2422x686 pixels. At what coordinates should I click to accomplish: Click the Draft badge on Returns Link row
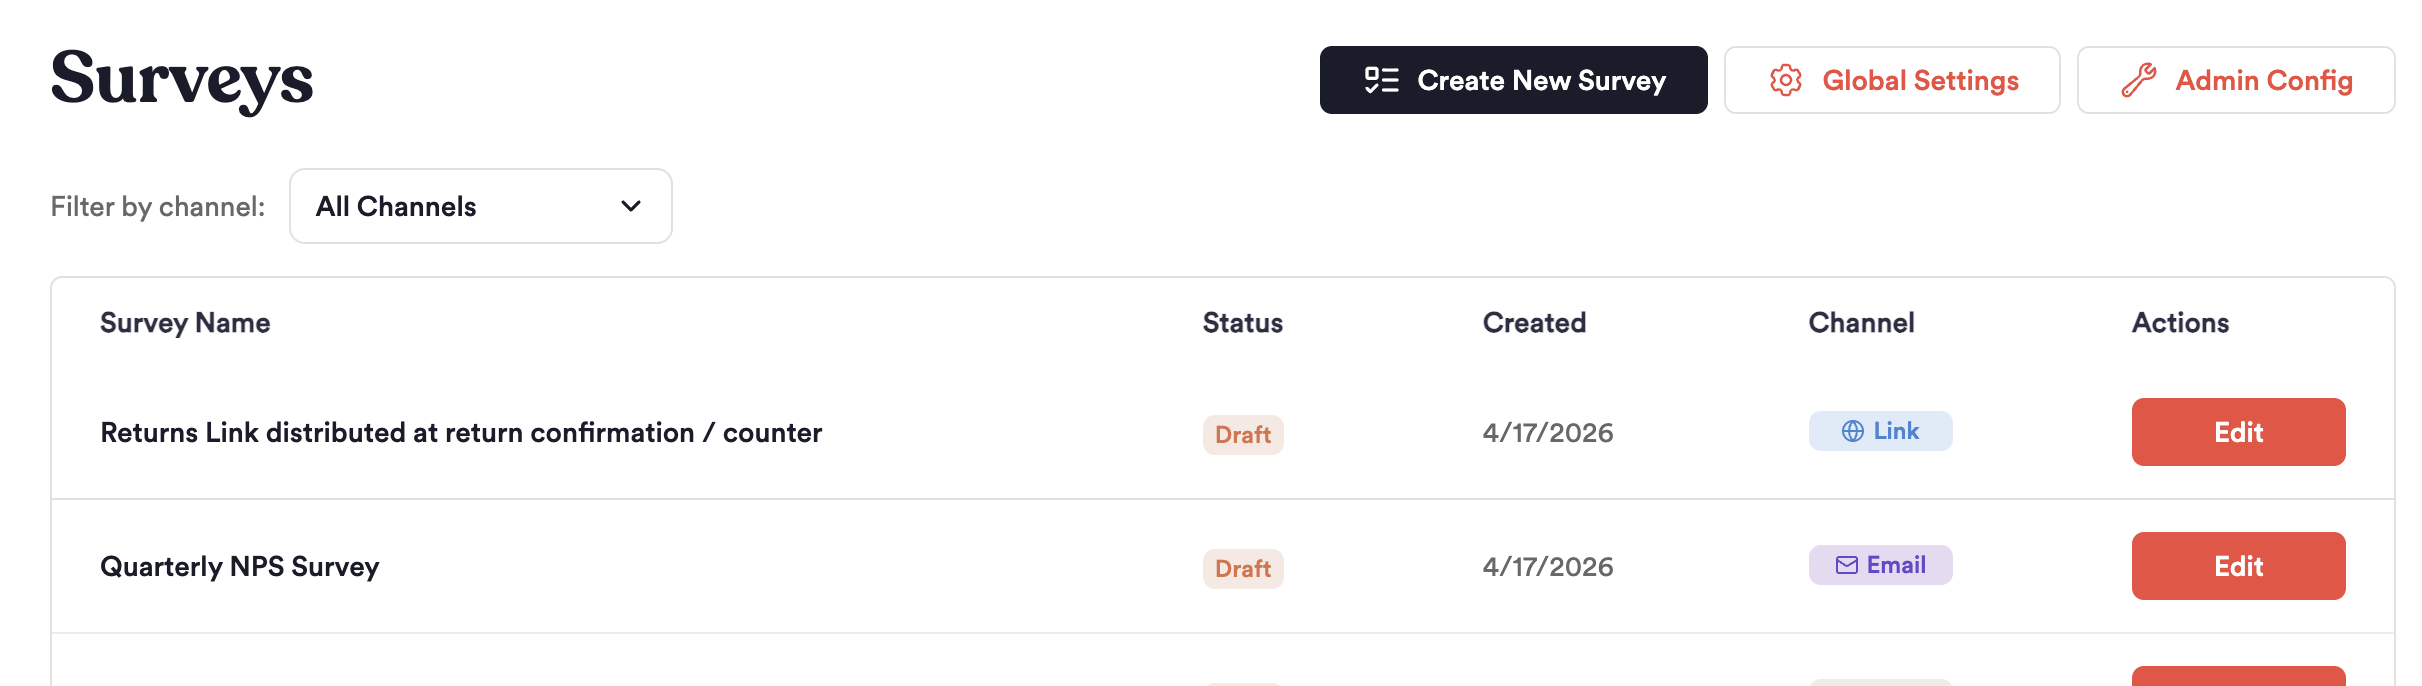(x=1242, y=435)
